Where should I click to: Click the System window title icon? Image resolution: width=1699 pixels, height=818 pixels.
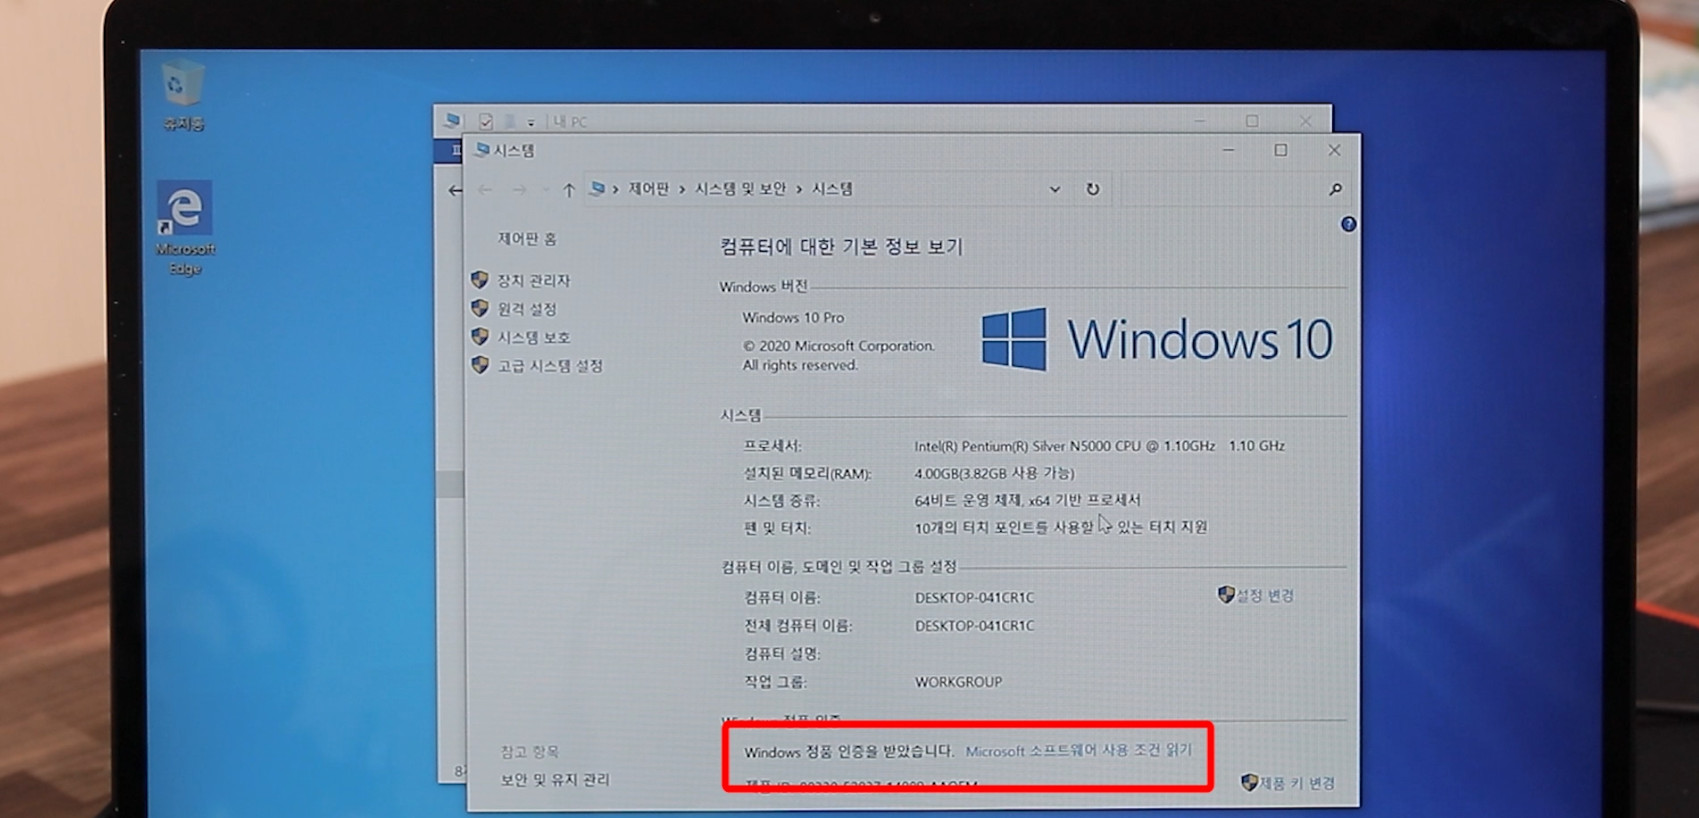(482, 150)
